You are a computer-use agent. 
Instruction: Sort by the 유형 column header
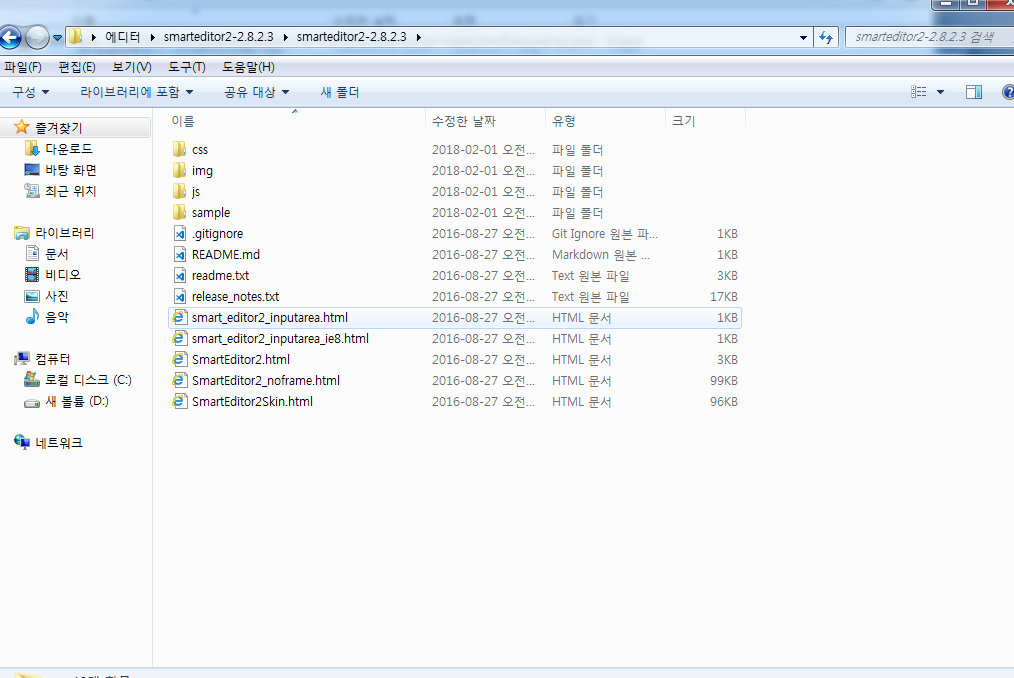click(x=605, y=121)
